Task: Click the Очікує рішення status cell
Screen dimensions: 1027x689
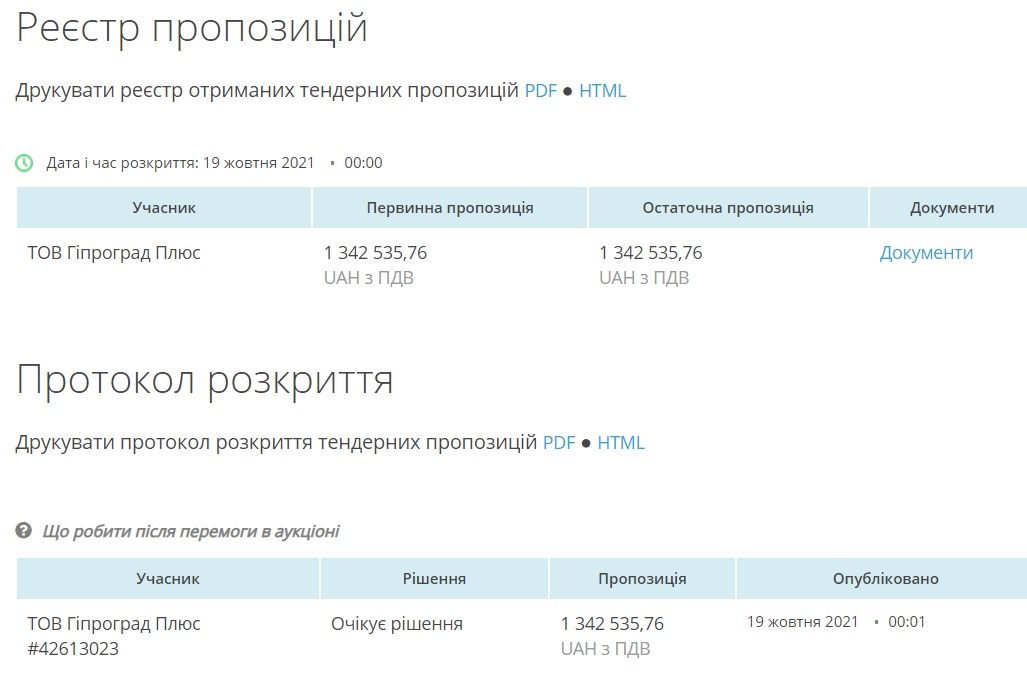Action: (397, 624)
